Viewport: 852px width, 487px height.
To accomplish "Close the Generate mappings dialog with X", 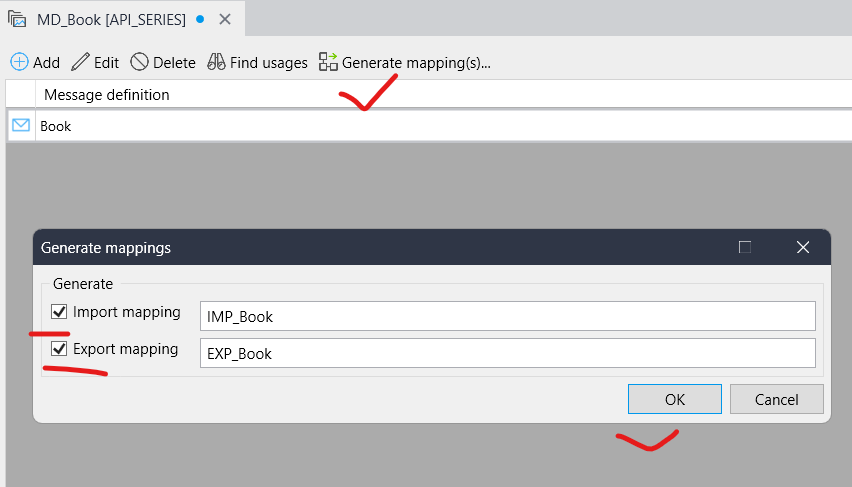I will coord(802,247).
